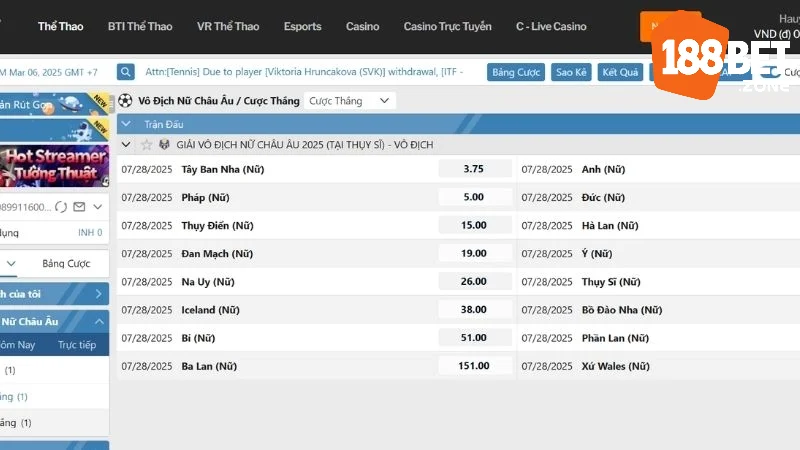Click team name Hà Lan (Nữ)
Image resolution: width=800 pixels, height=450 pixels.
point(610,226)
